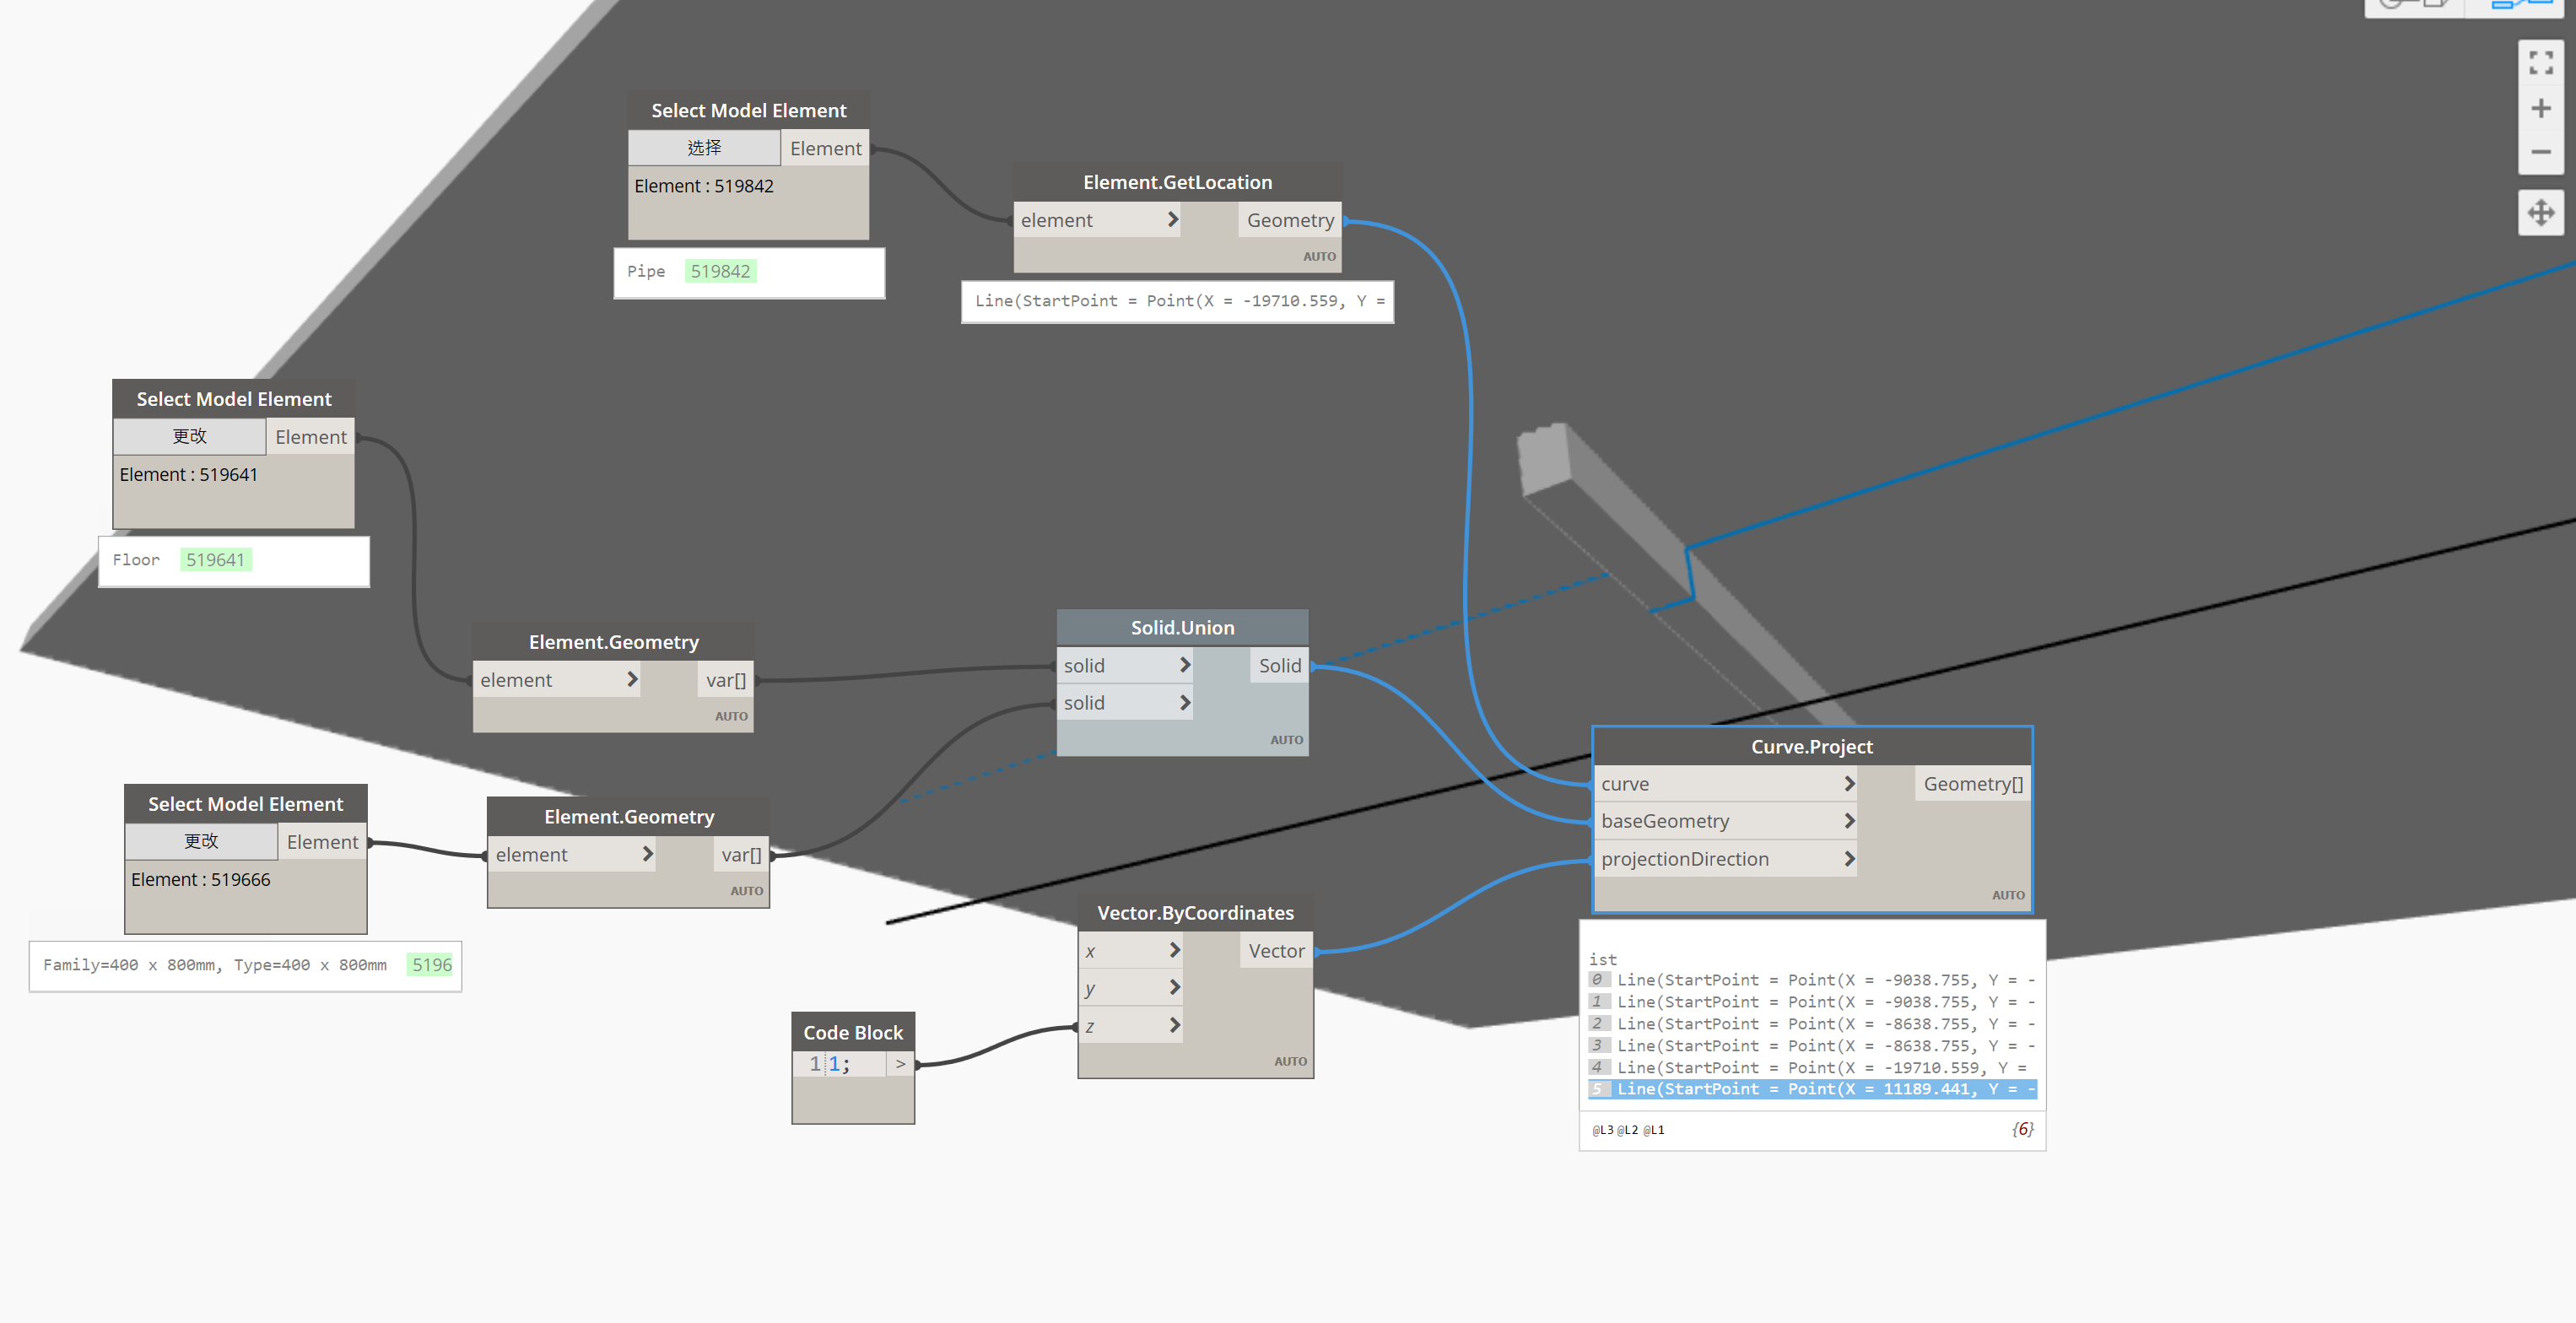The width and height of the screenshot is (2576, 1323).
Task: Expand the solid input chevron on Solid.Union
Action: pos(1185,664)
